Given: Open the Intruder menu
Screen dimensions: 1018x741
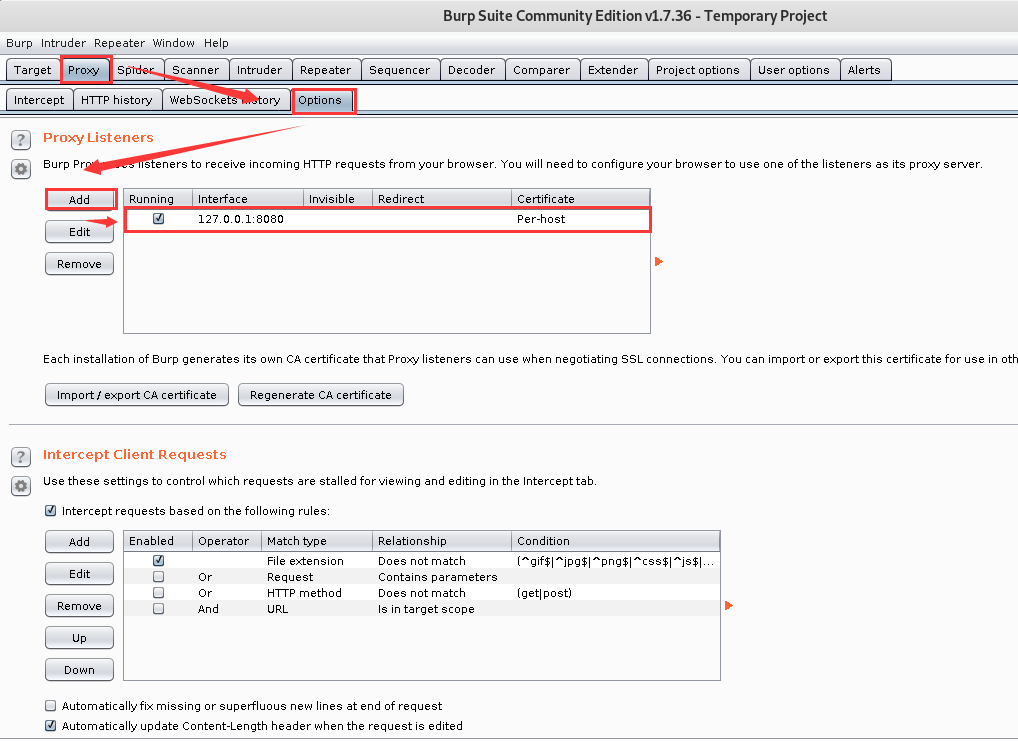Looking at the screenshot, I should pyautogui.click(x=63, y=43).
